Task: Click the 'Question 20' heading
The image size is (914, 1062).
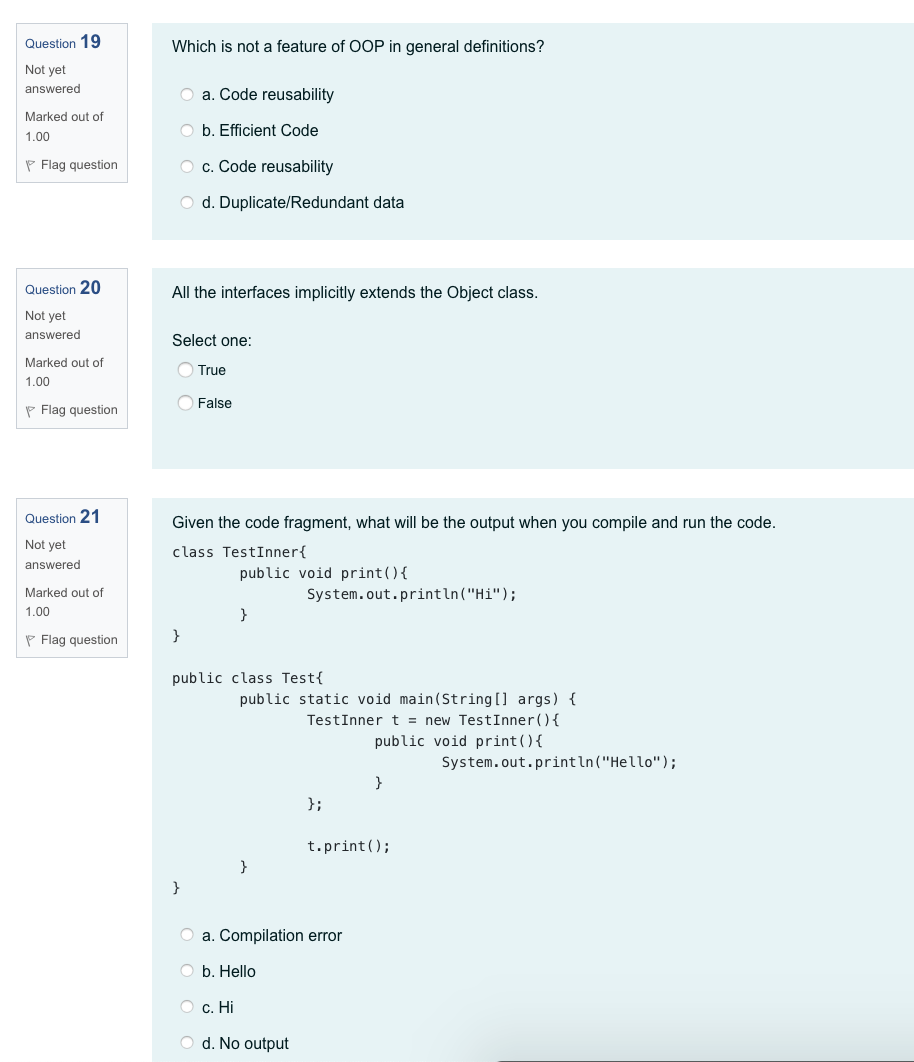Action: coord(62,288)
